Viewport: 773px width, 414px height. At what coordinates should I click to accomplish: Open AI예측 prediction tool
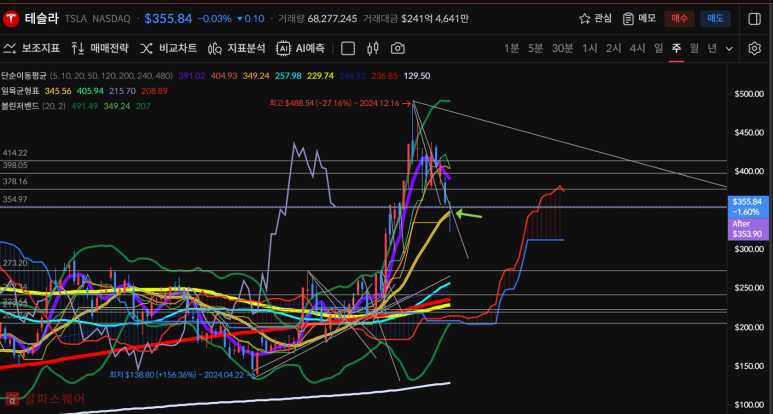pos(300,48)
